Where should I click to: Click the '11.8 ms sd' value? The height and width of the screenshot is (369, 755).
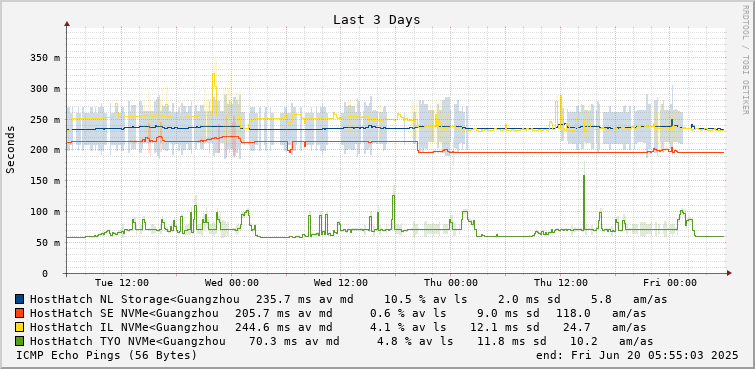[x=512, y=341]
